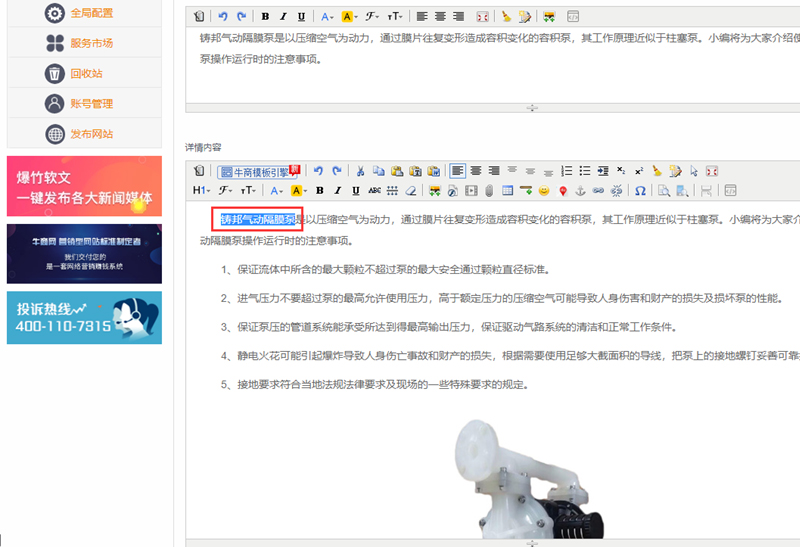Click the quick format broom in detail editor
Screen dimensions: 800x547
click(657, 171)
